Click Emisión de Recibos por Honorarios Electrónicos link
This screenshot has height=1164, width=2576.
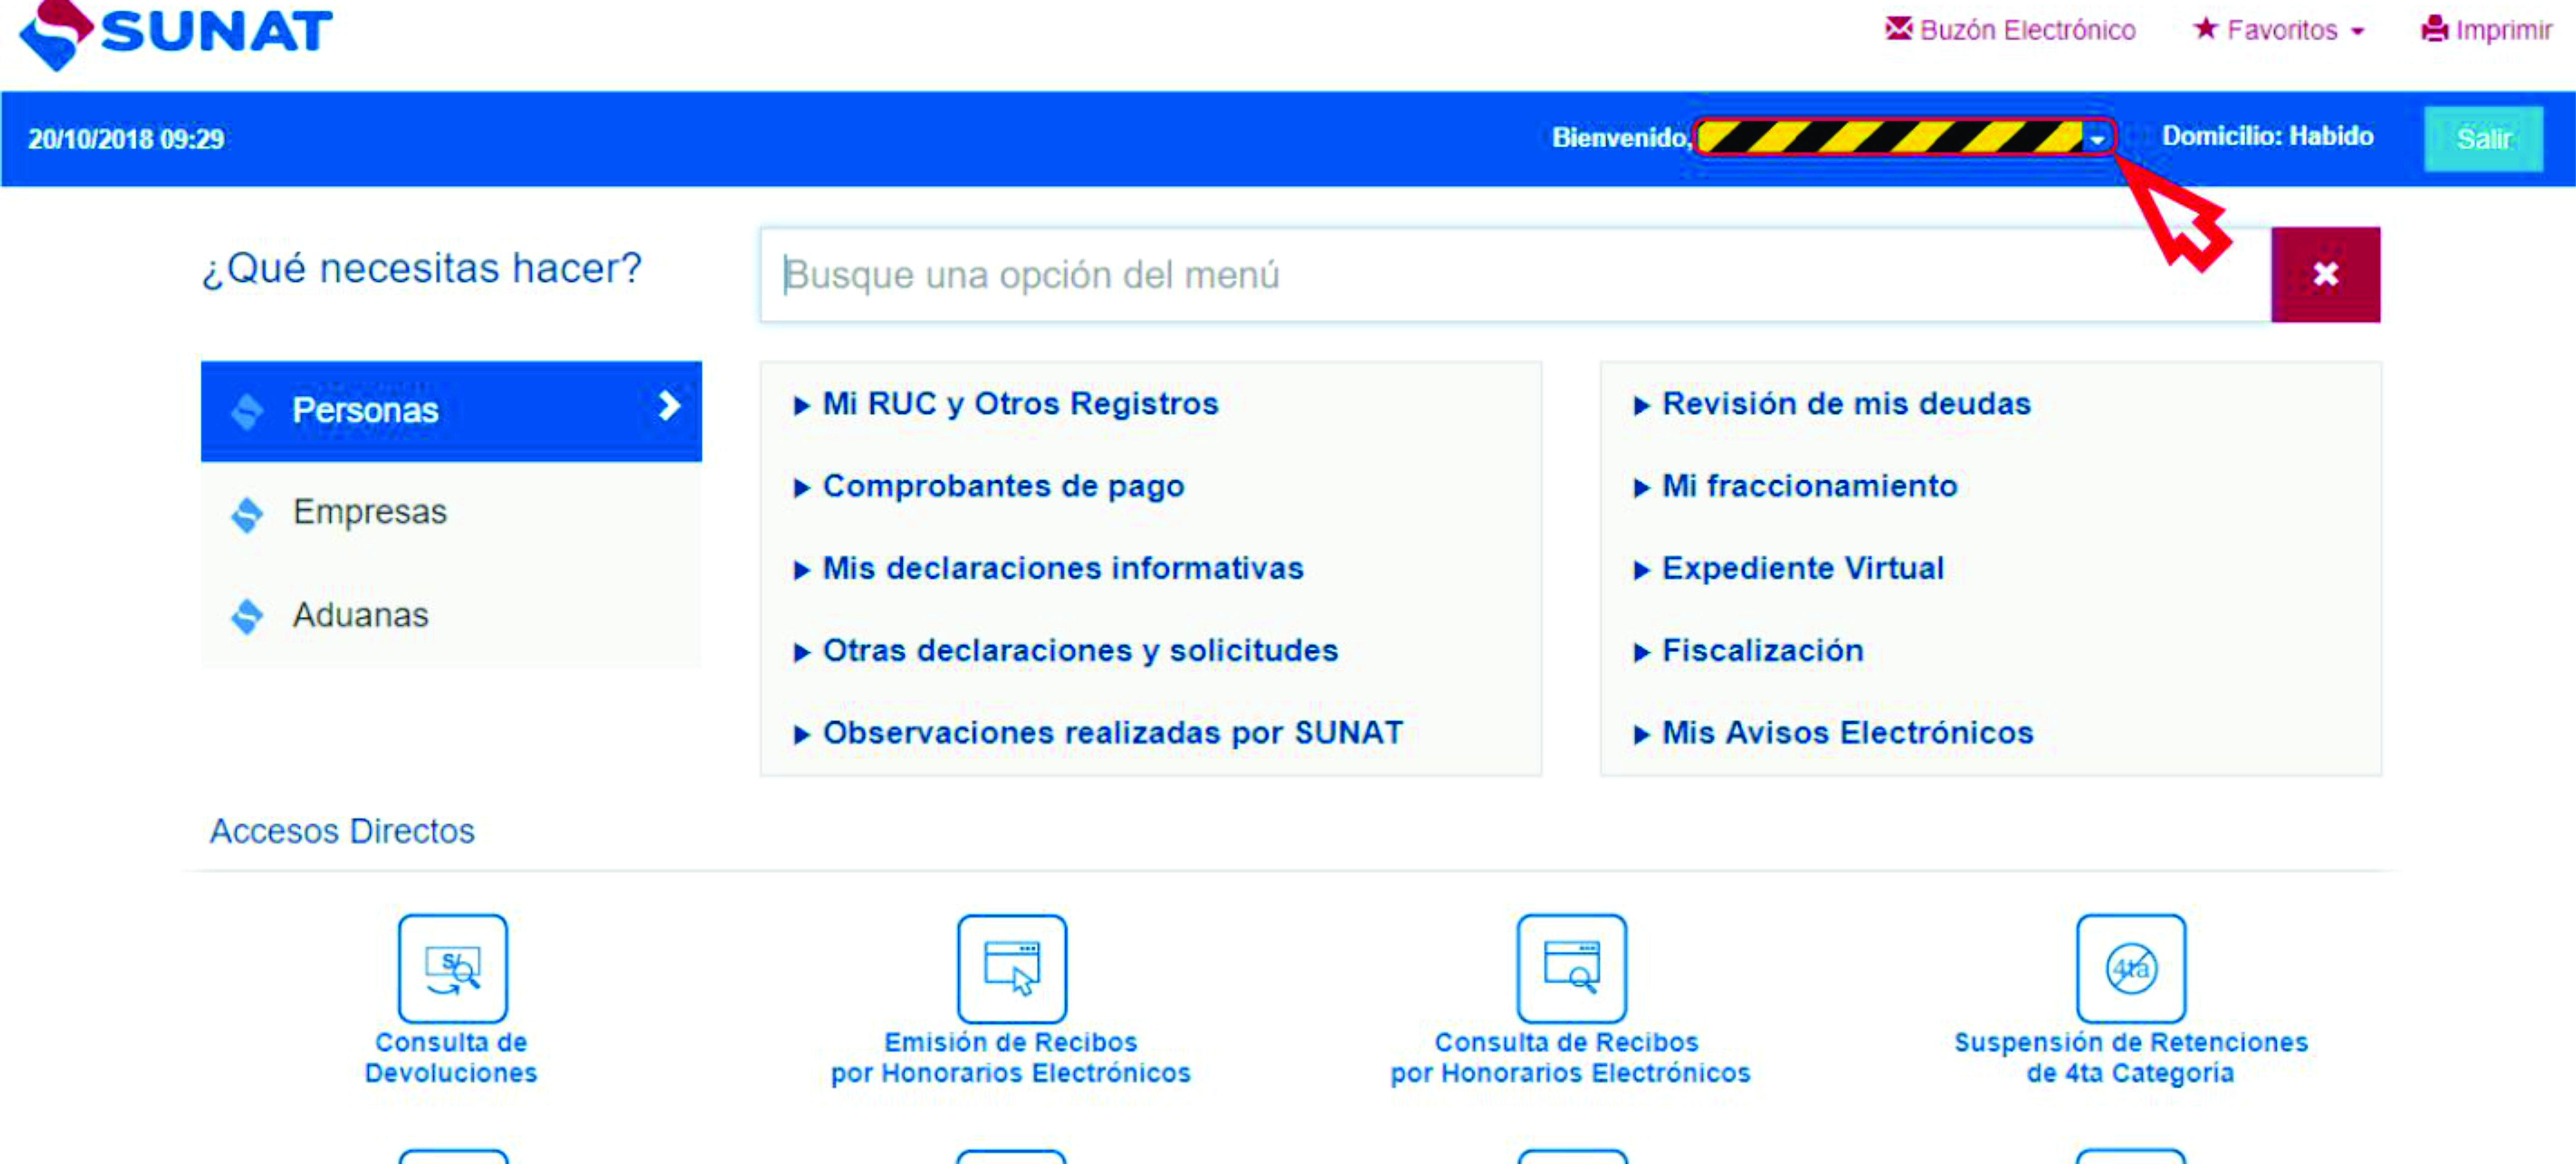[x=1011, y=1058]
